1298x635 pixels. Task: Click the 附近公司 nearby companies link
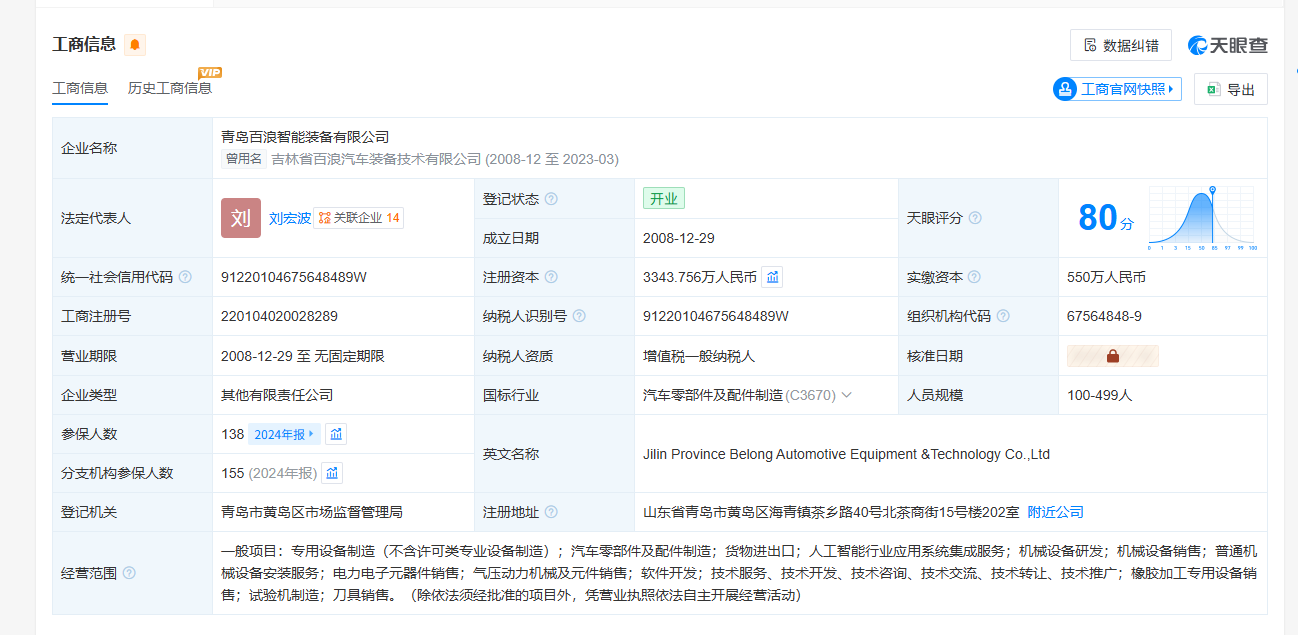(1055, 512)
